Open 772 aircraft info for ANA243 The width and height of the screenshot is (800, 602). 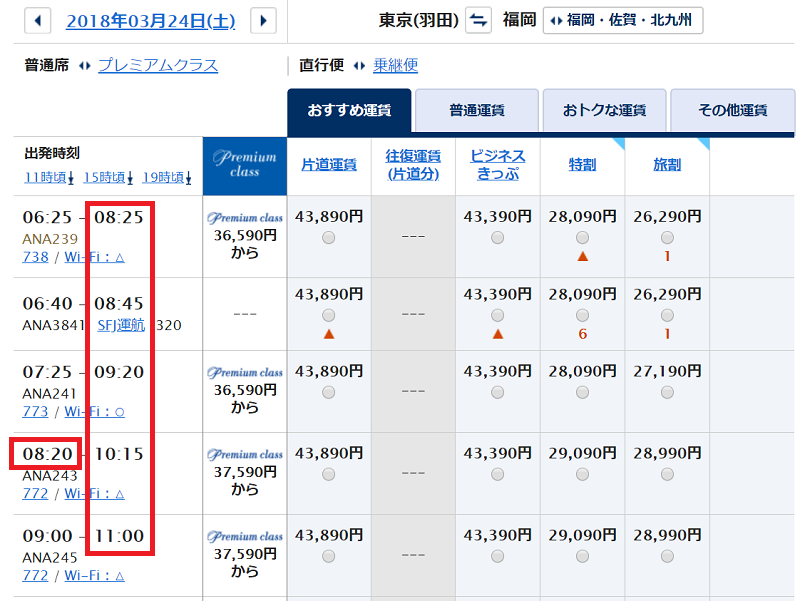click(35, 493)
